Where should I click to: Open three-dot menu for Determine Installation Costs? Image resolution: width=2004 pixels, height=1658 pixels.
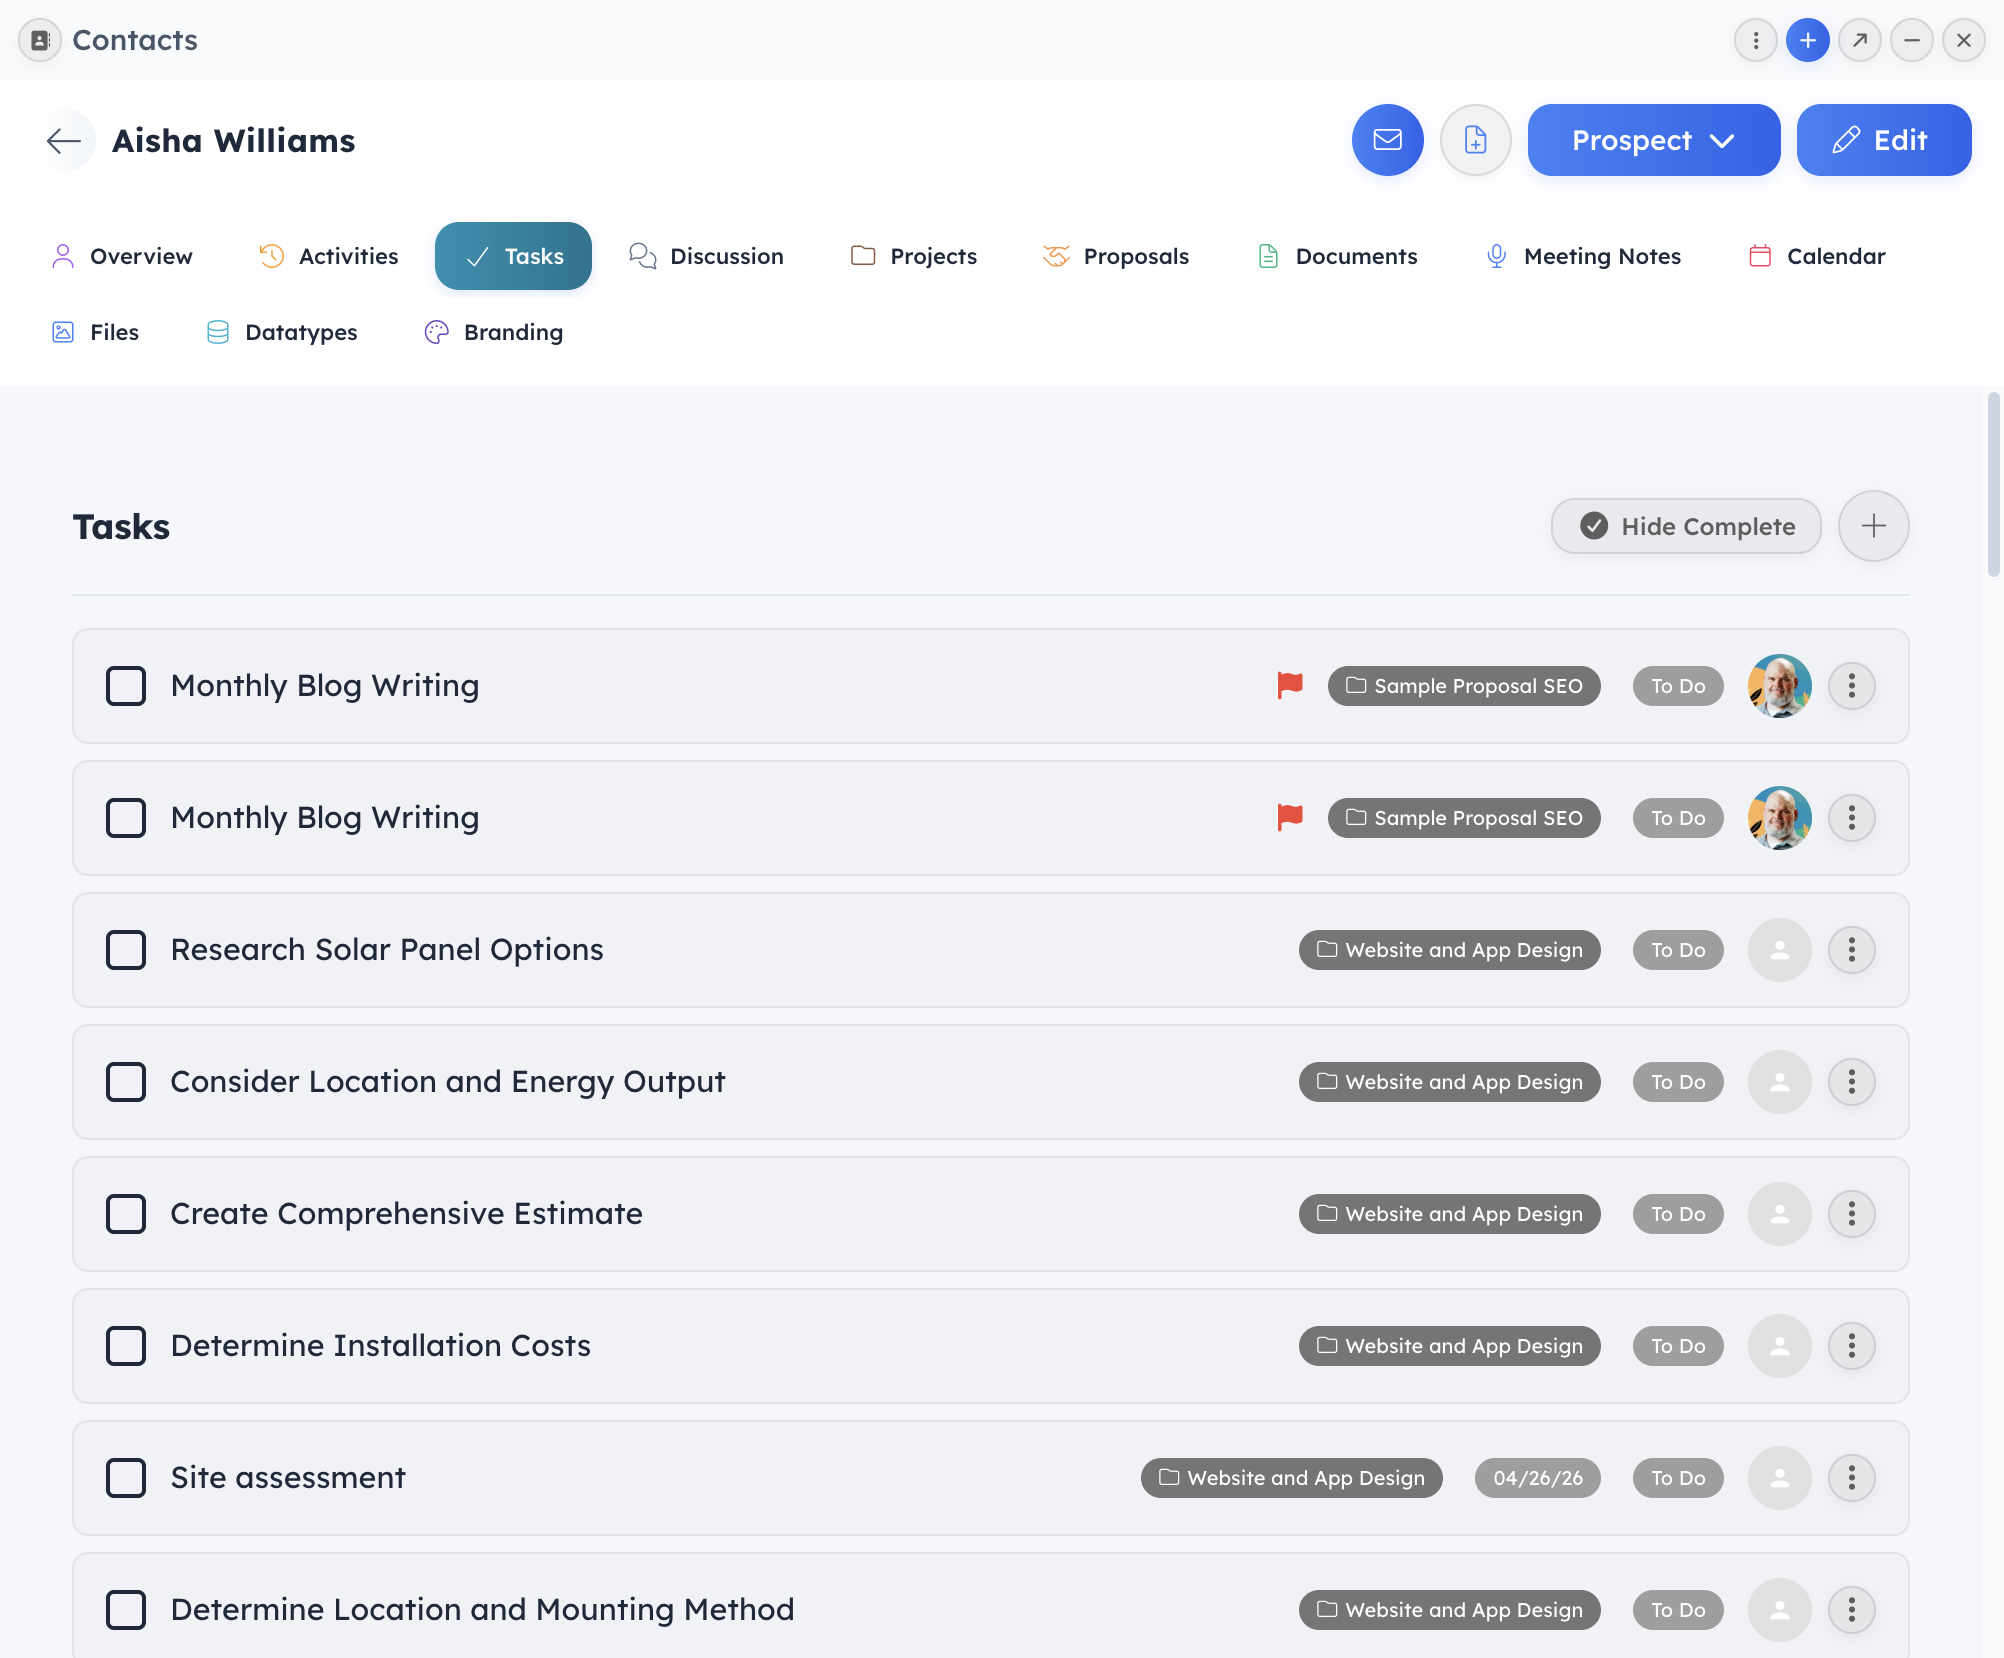tap(1851, 1346)
